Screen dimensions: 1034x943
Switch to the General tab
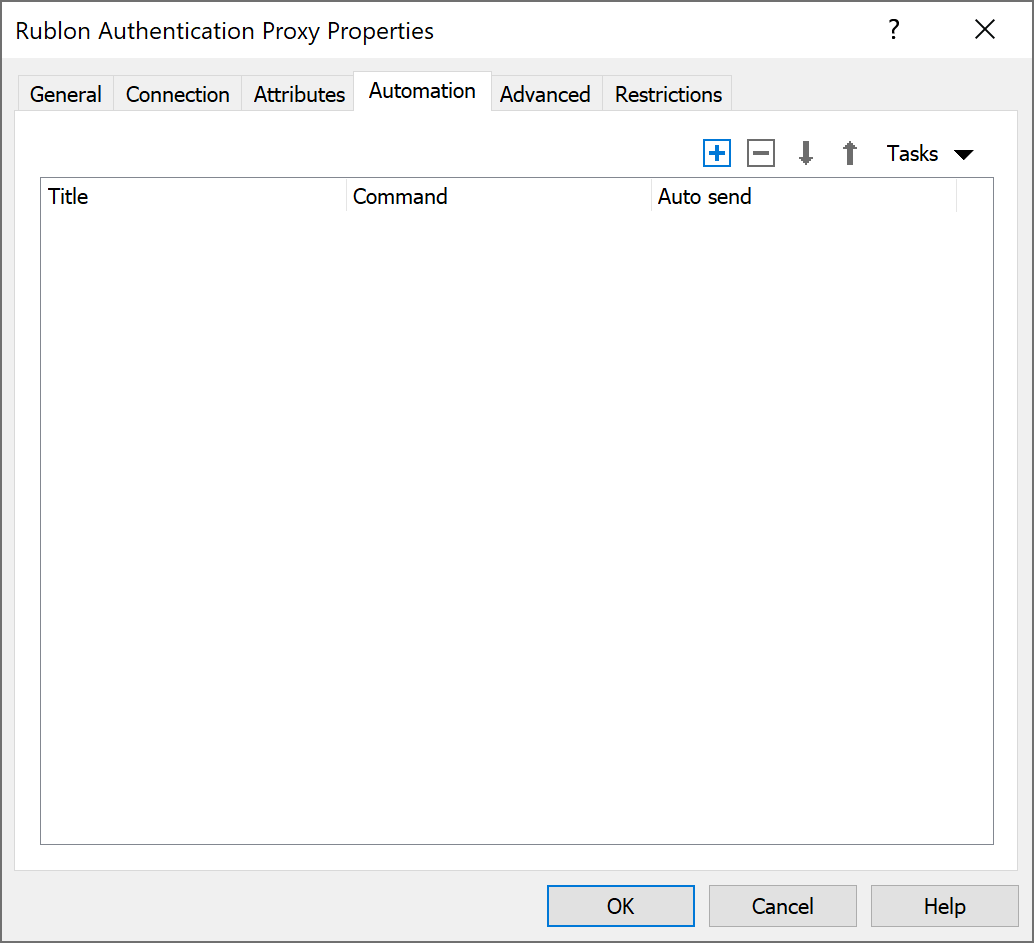66,94
